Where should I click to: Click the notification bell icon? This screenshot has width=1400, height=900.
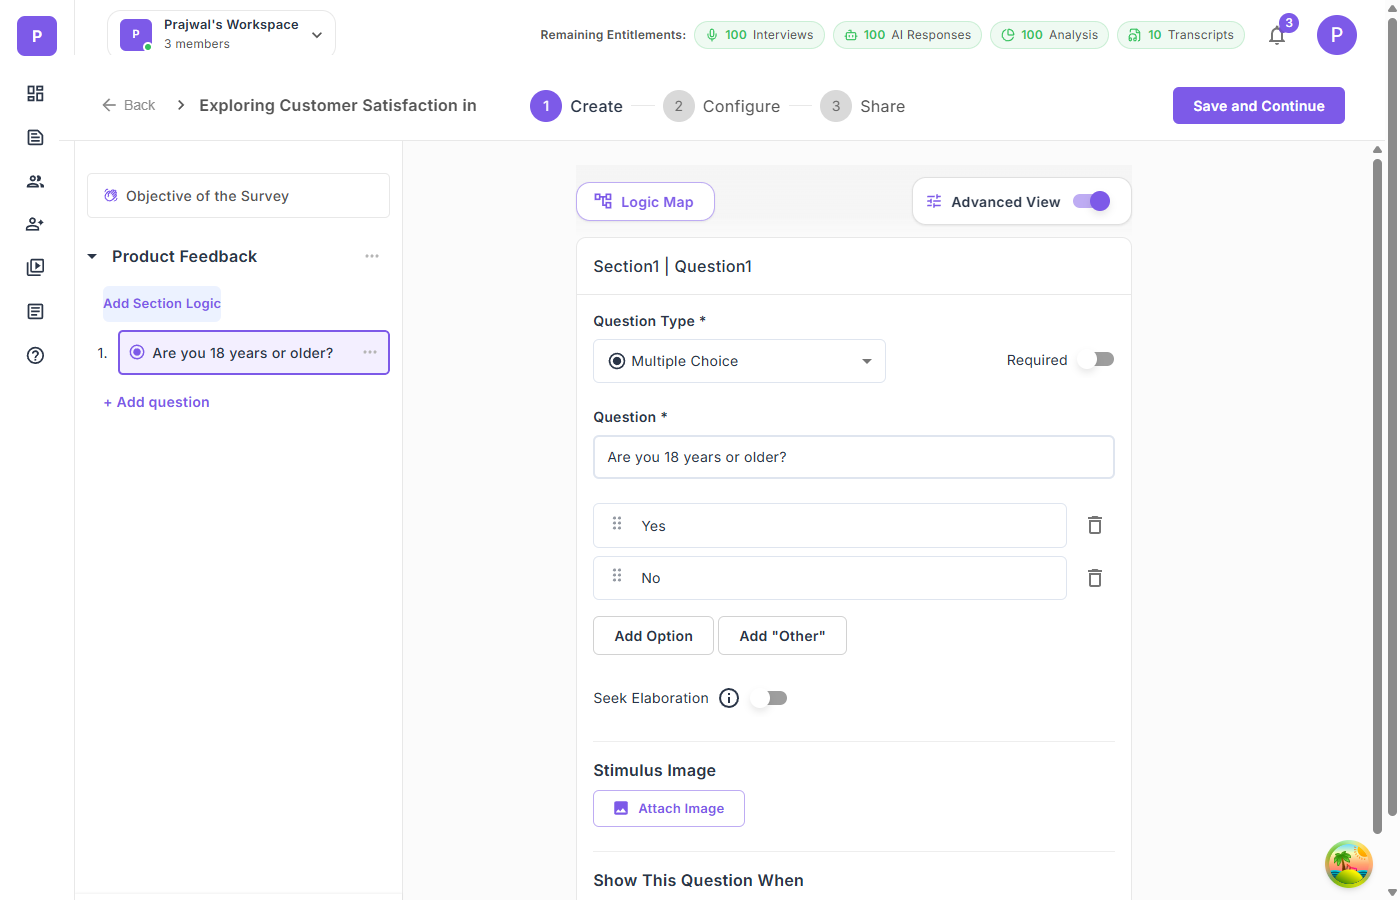point(1277,36)
